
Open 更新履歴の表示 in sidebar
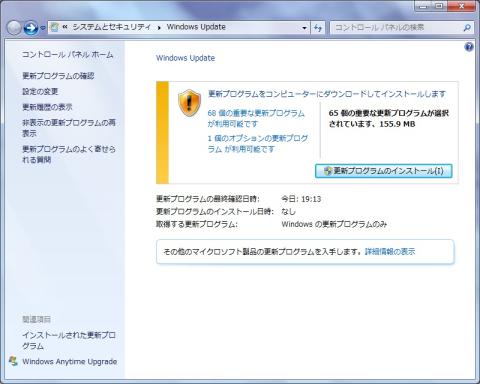(47, 107)
